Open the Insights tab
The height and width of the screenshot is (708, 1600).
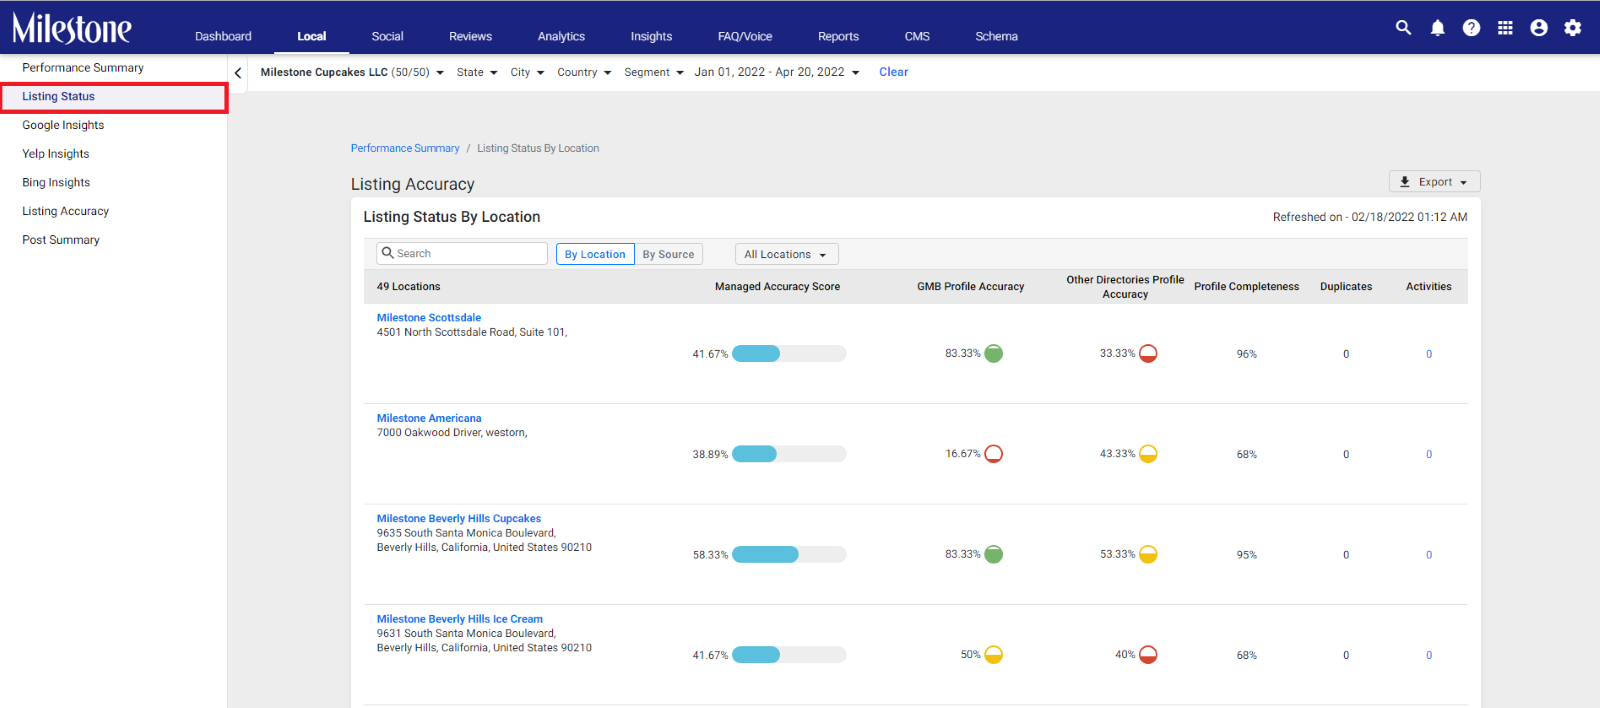click(x=651, y=36)
